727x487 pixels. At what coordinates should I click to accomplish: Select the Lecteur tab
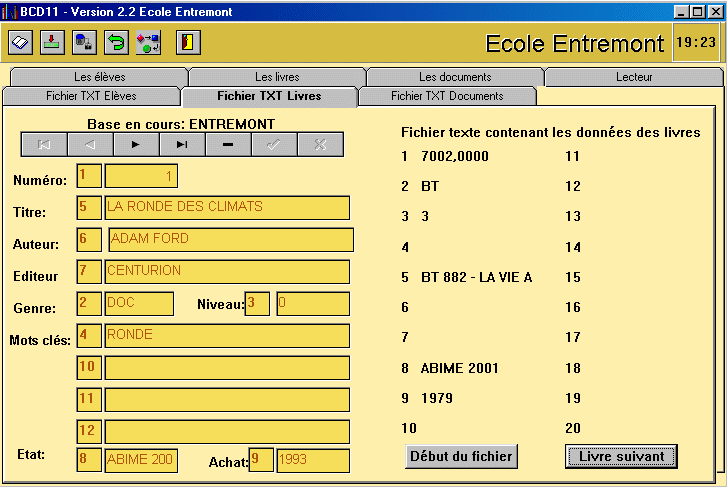tap(634, 77)
